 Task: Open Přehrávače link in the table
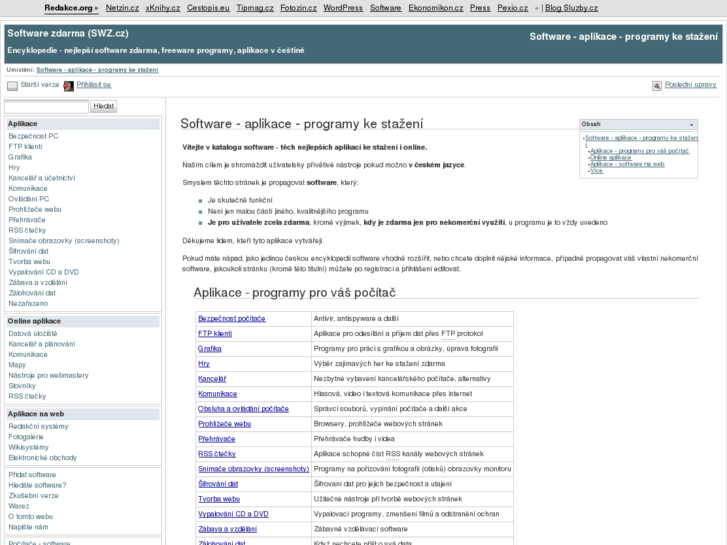tap(217, 439)
